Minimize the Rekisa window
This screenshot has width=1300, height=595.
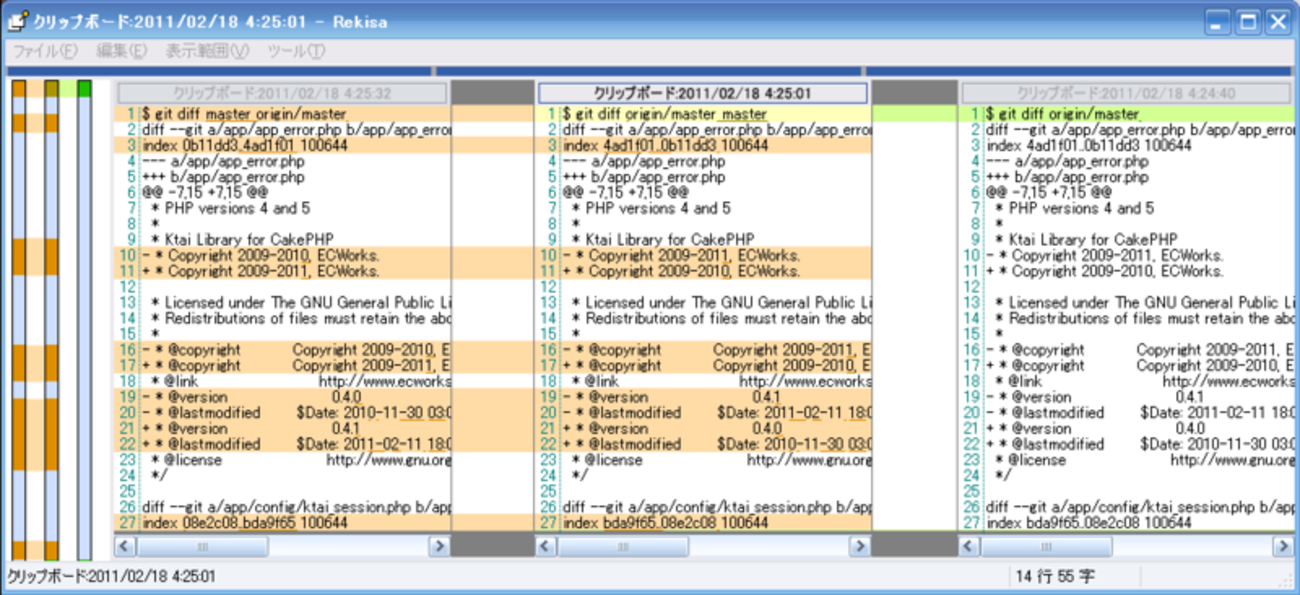coord(1217,21)
